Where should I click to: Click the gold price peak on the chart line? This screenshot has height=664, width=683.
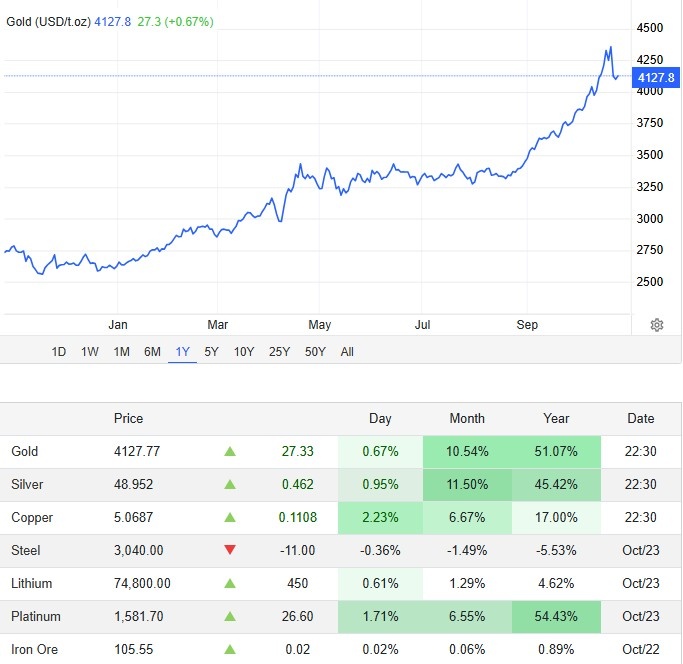point(611,47)
